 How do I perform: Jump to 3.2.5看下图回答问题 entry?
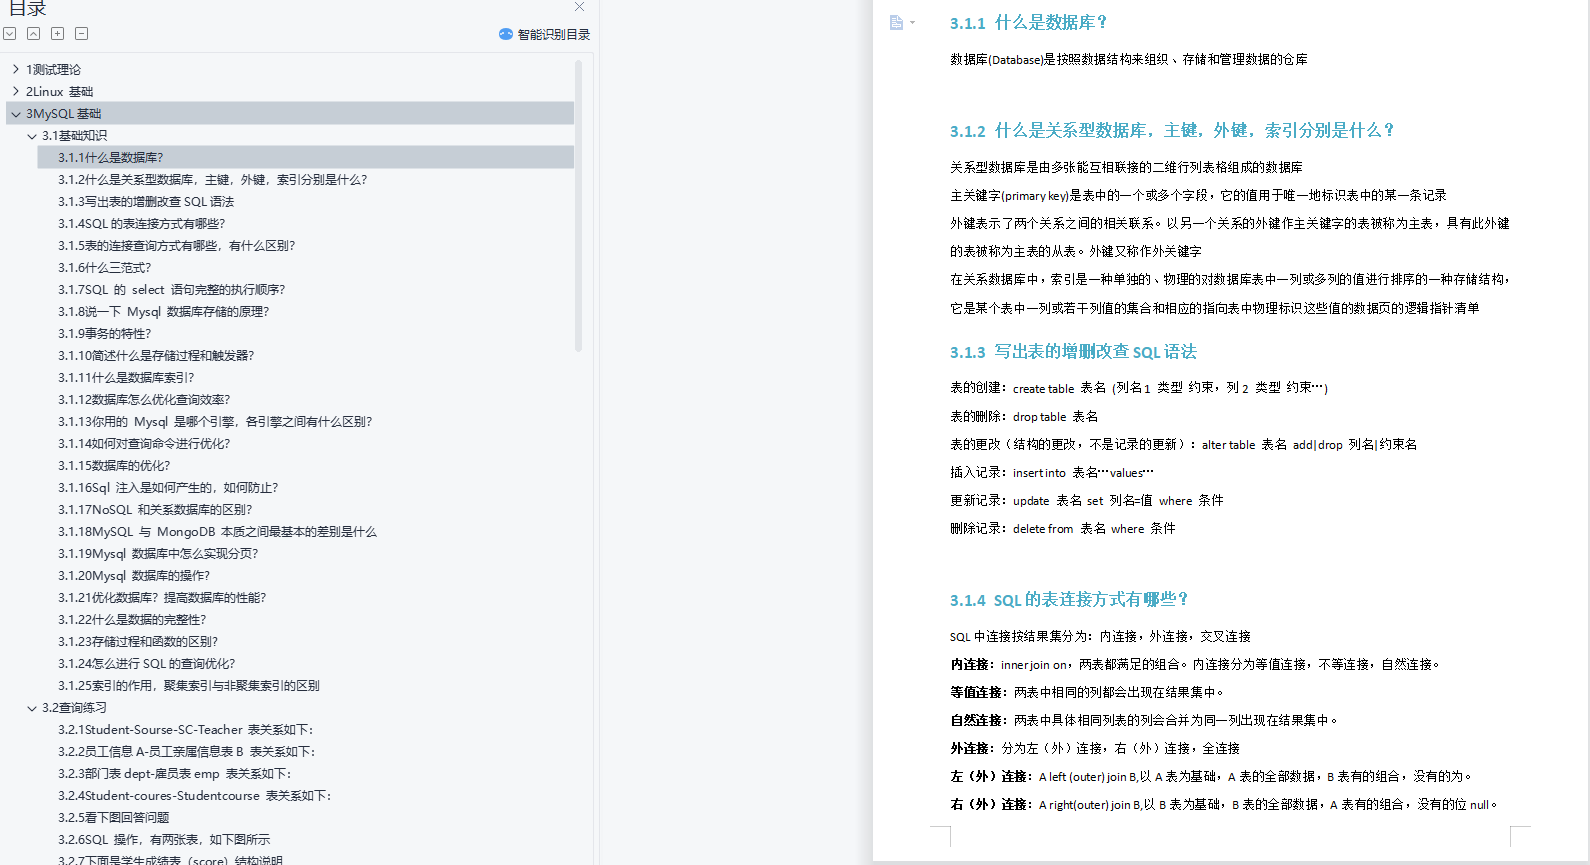click(x=114, y=818)
